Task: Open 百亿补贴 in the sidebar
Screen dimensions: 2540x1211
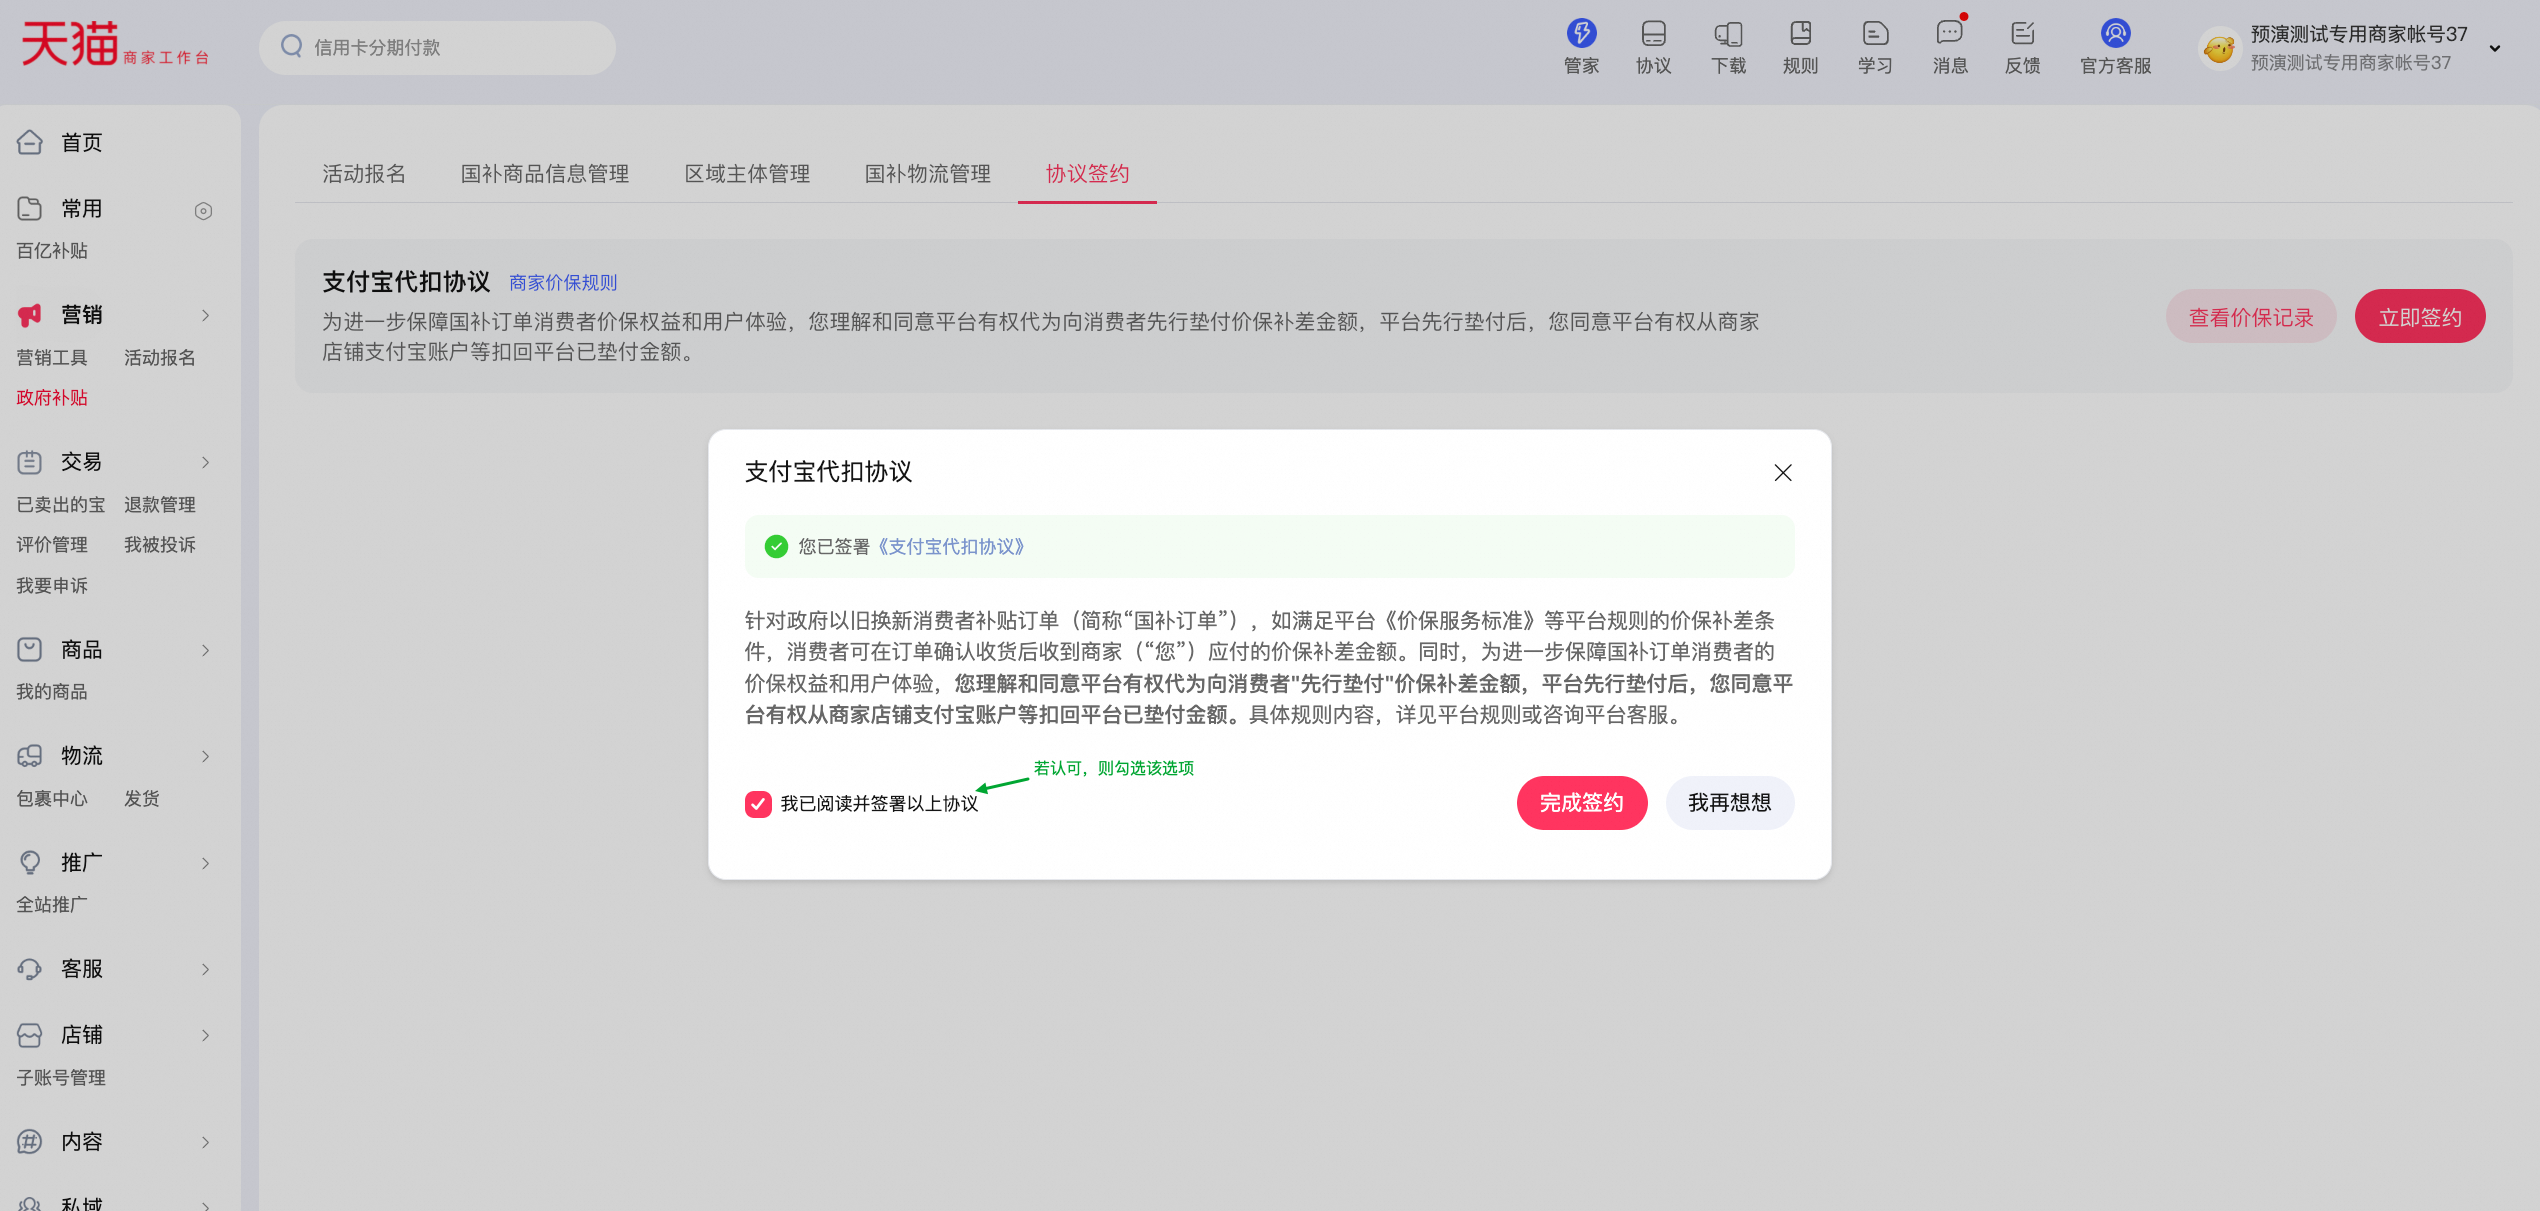Action: (52, 250)
